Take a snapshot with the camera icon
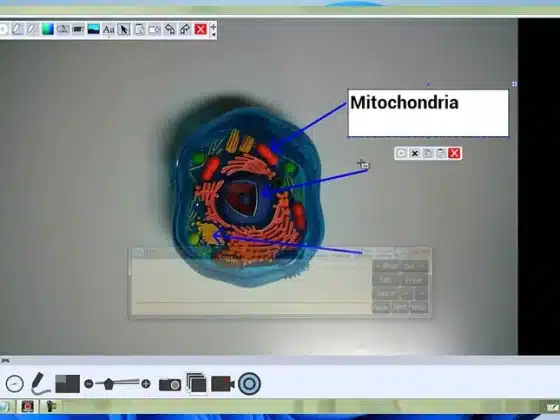 point(170,384)
